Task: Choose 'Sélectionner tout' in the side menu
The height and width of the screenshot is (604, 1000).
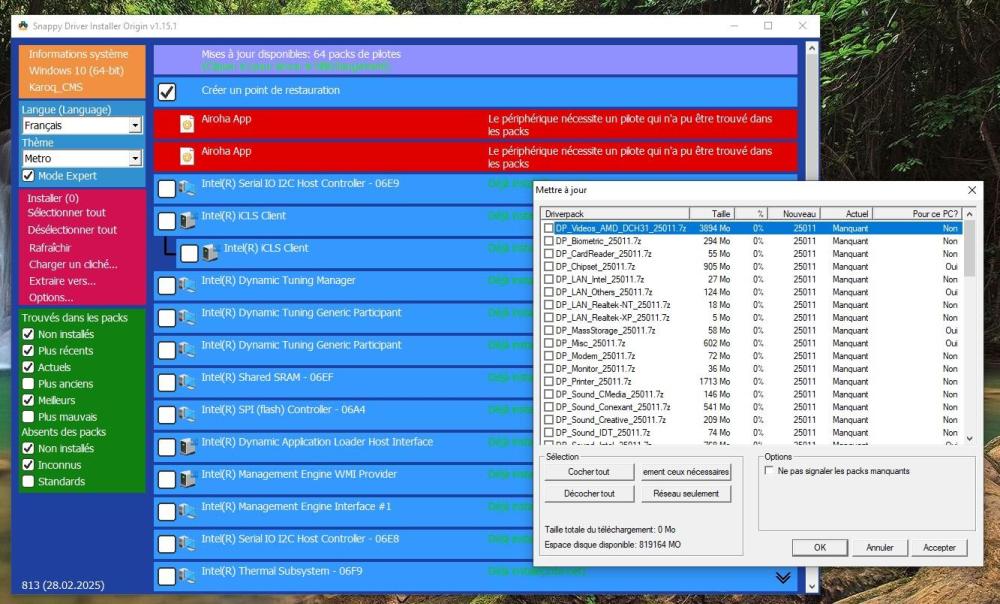Action: pyautogui.click(x=66, y=213)
